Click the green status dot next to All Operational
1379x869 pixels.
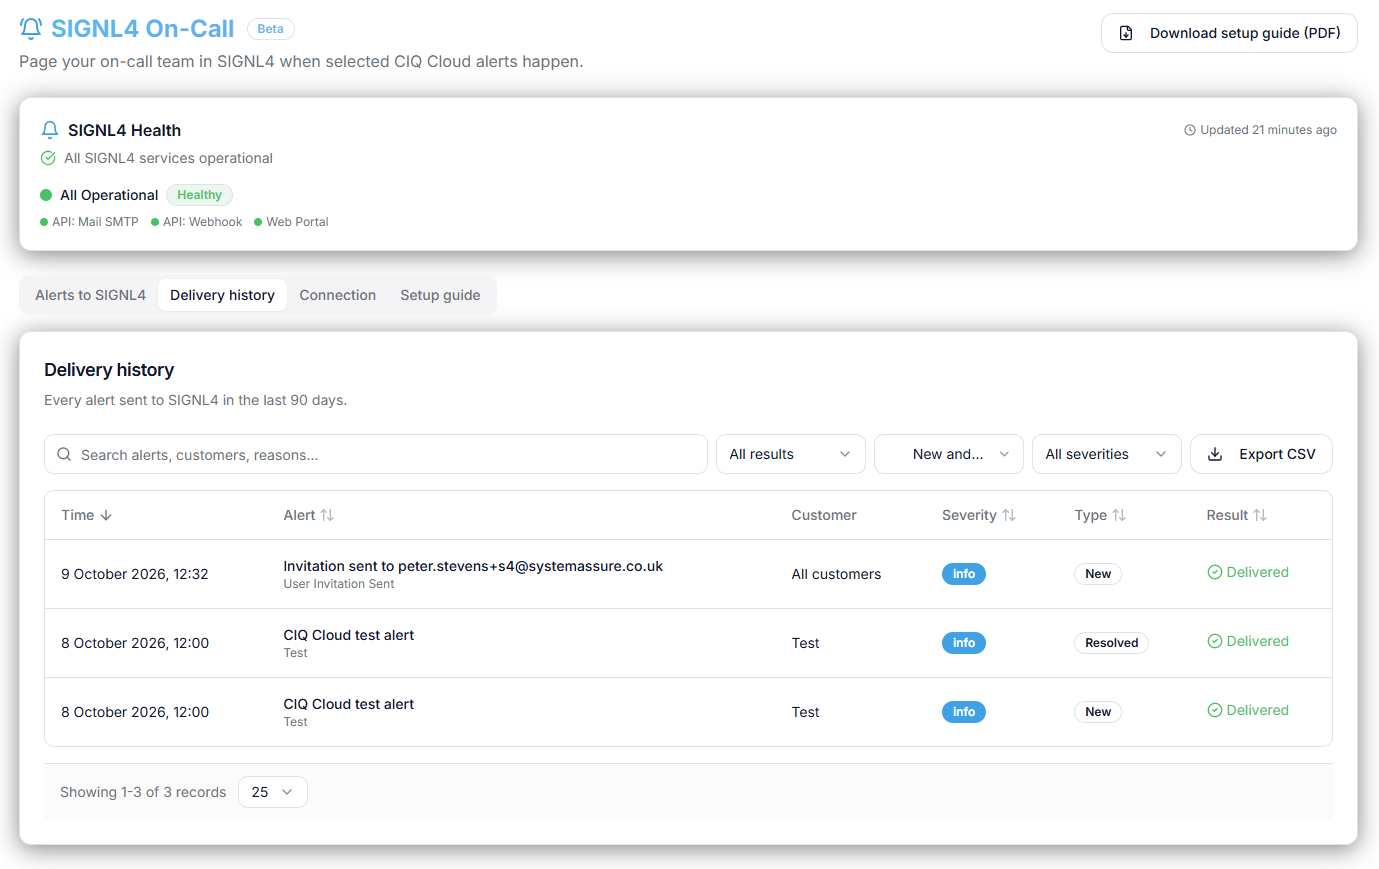coord(46,195)
